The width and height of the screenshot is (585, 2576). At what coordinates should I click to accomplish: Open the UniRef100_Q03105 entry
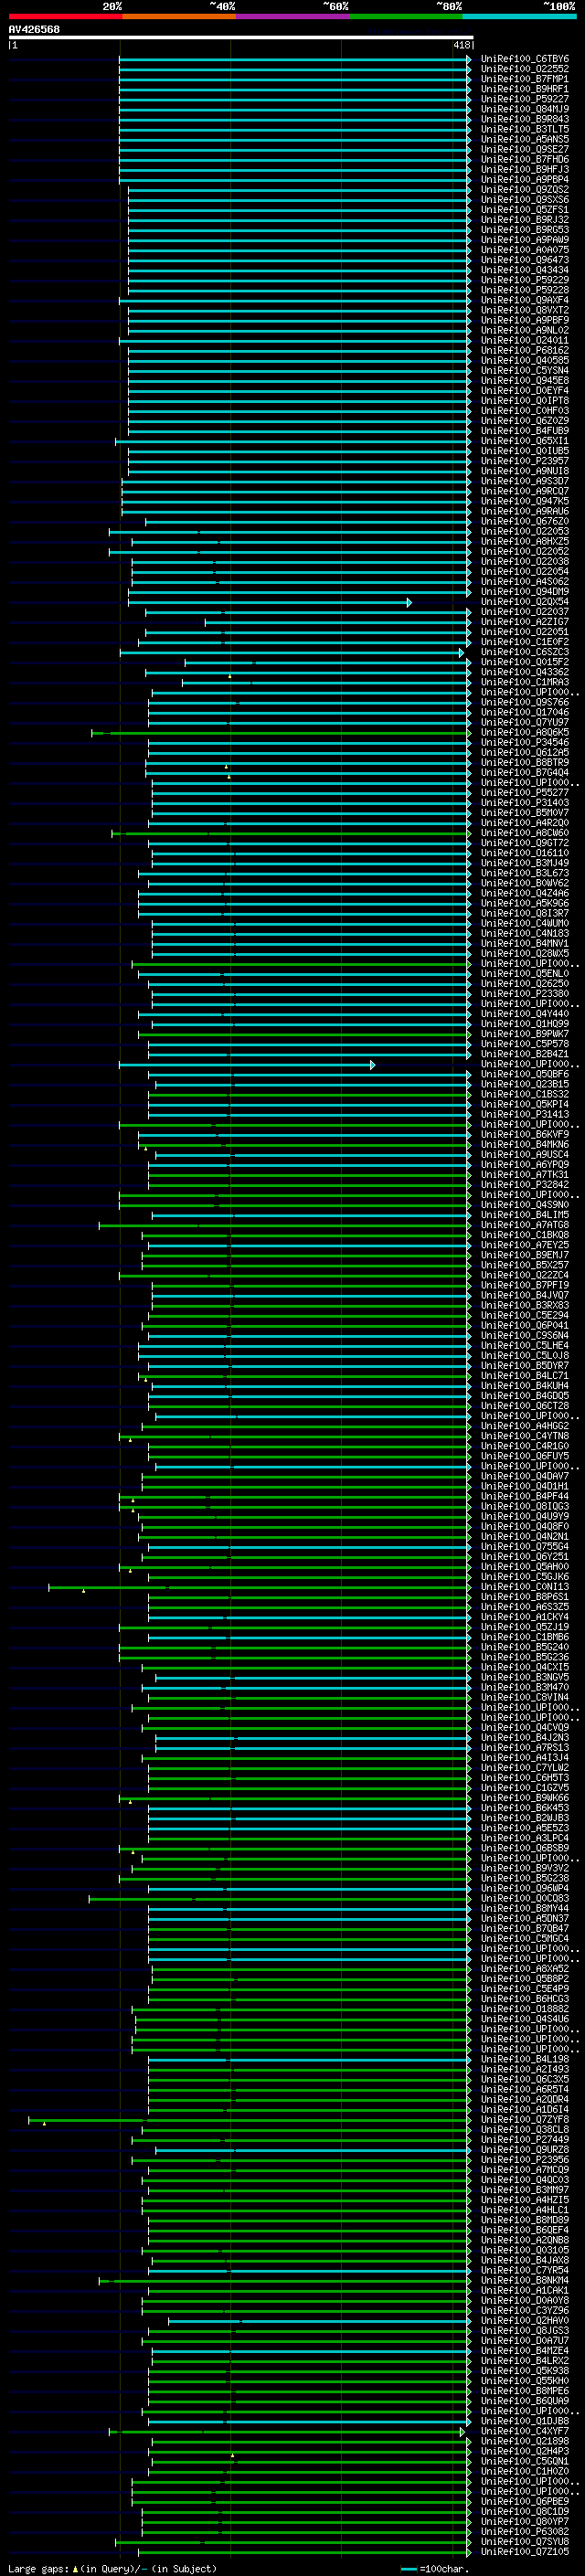tap(524, 2250)
